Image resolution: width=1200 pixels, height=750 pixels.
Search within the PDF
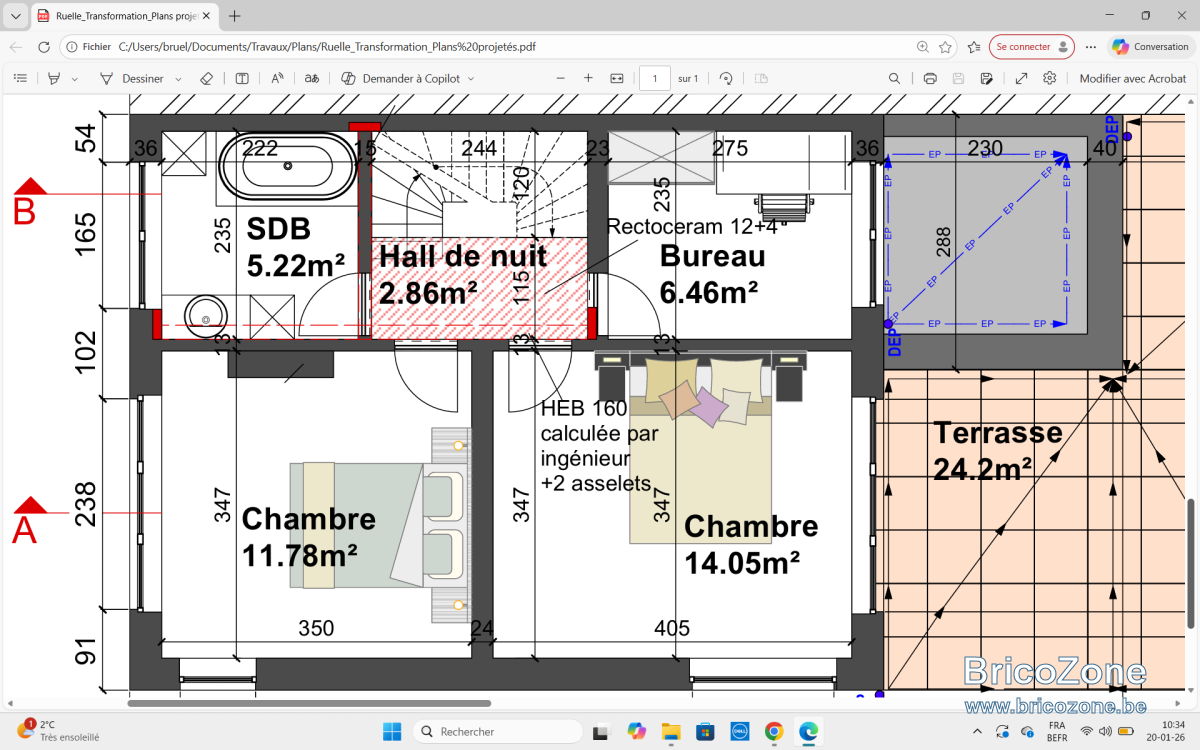tap(895, 78)
